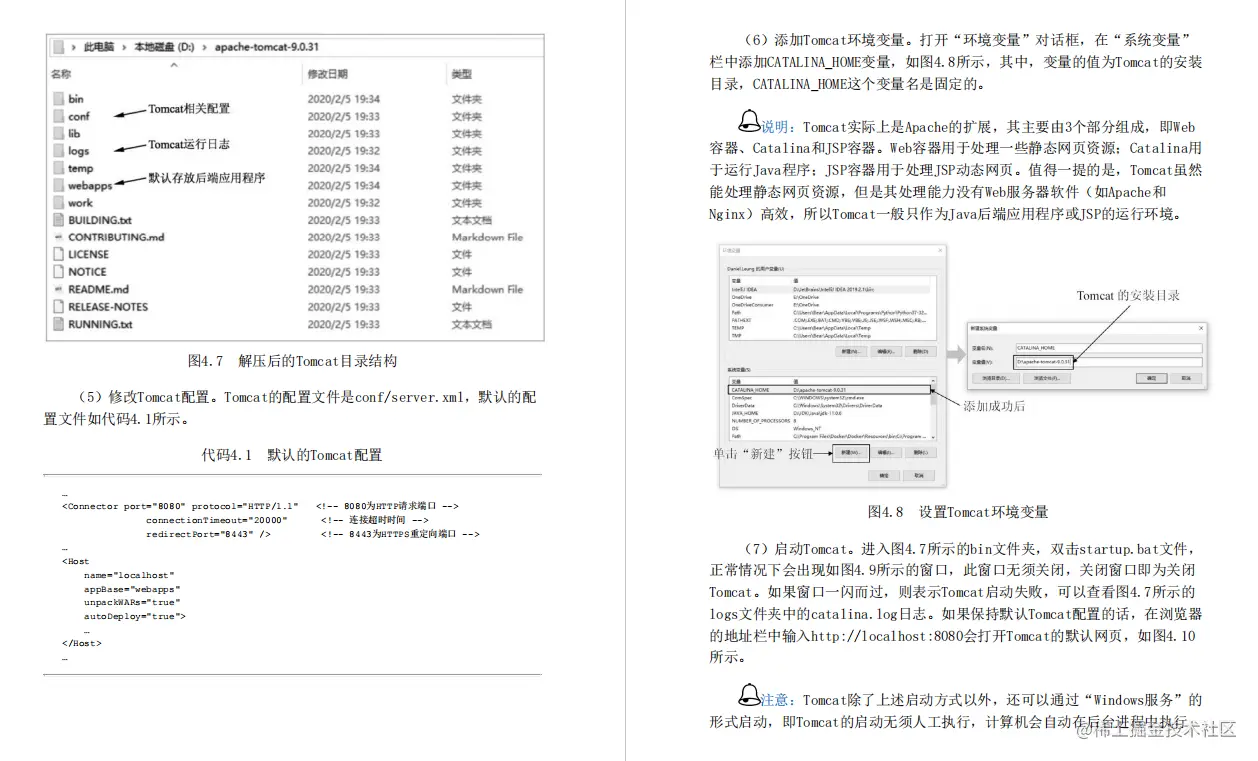Expand the chevron before 此电脑 in breadcrumb
Viewport: 1258px width, 761px height.
[x=75, y=47]
